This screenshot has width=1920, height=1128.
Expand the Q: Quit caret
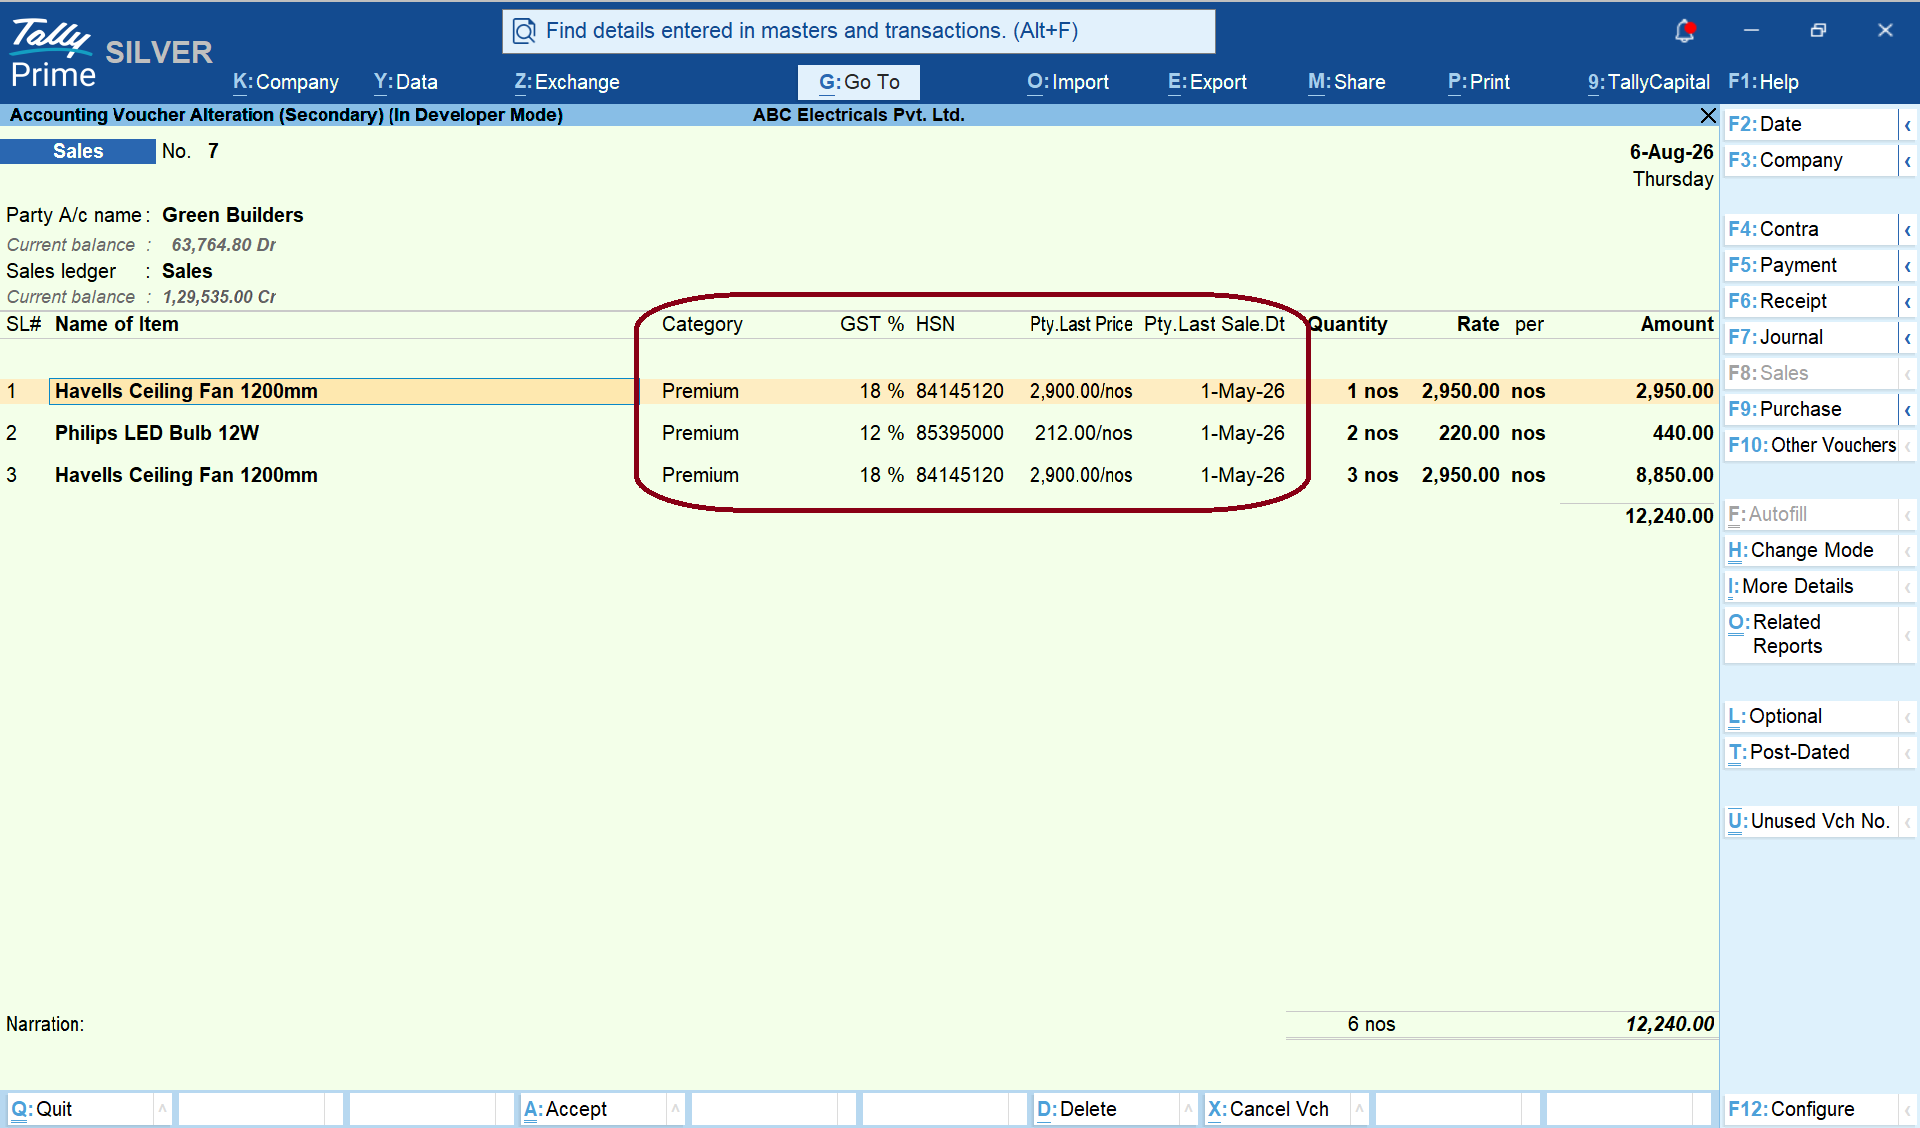coord(162,1109)
